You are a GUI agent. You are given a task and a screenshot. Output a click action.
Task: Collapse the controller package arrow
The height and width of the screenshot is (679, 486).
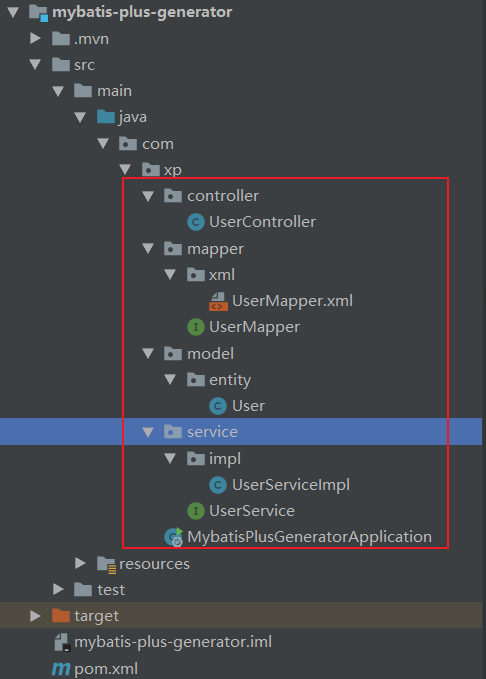(148, 196)
